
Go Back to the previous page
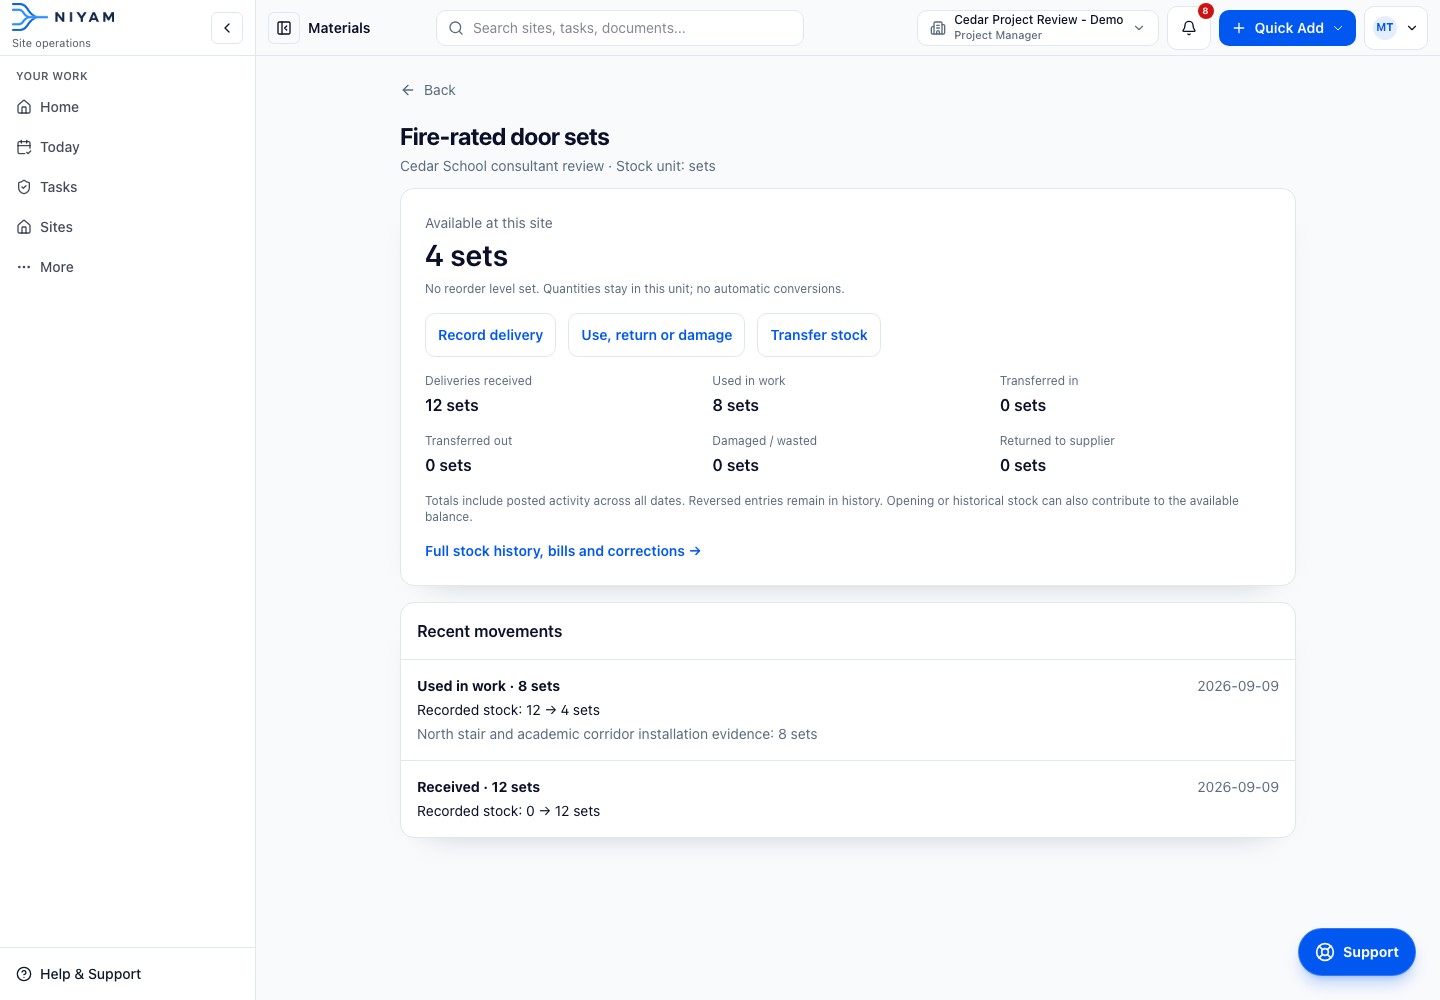click(428, 90)
